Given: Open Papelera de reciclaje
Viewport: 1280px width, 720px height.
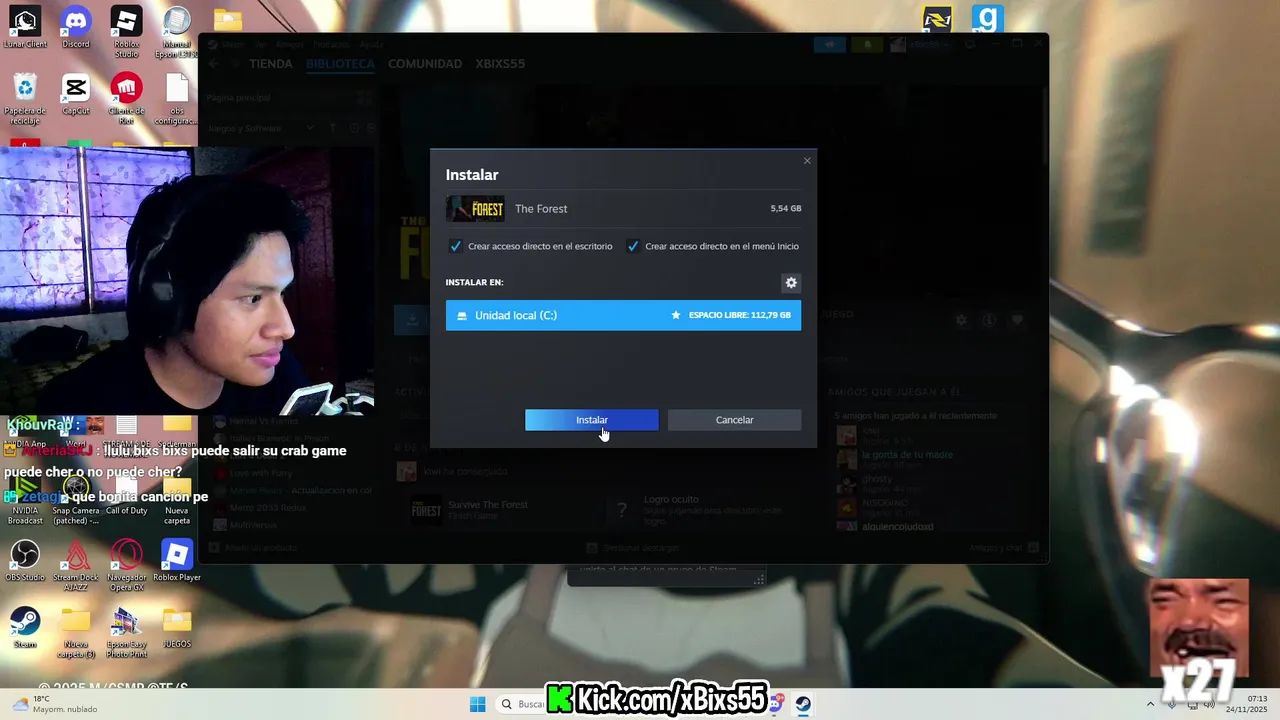Looking at the screenshot, I should pos(25,99).
